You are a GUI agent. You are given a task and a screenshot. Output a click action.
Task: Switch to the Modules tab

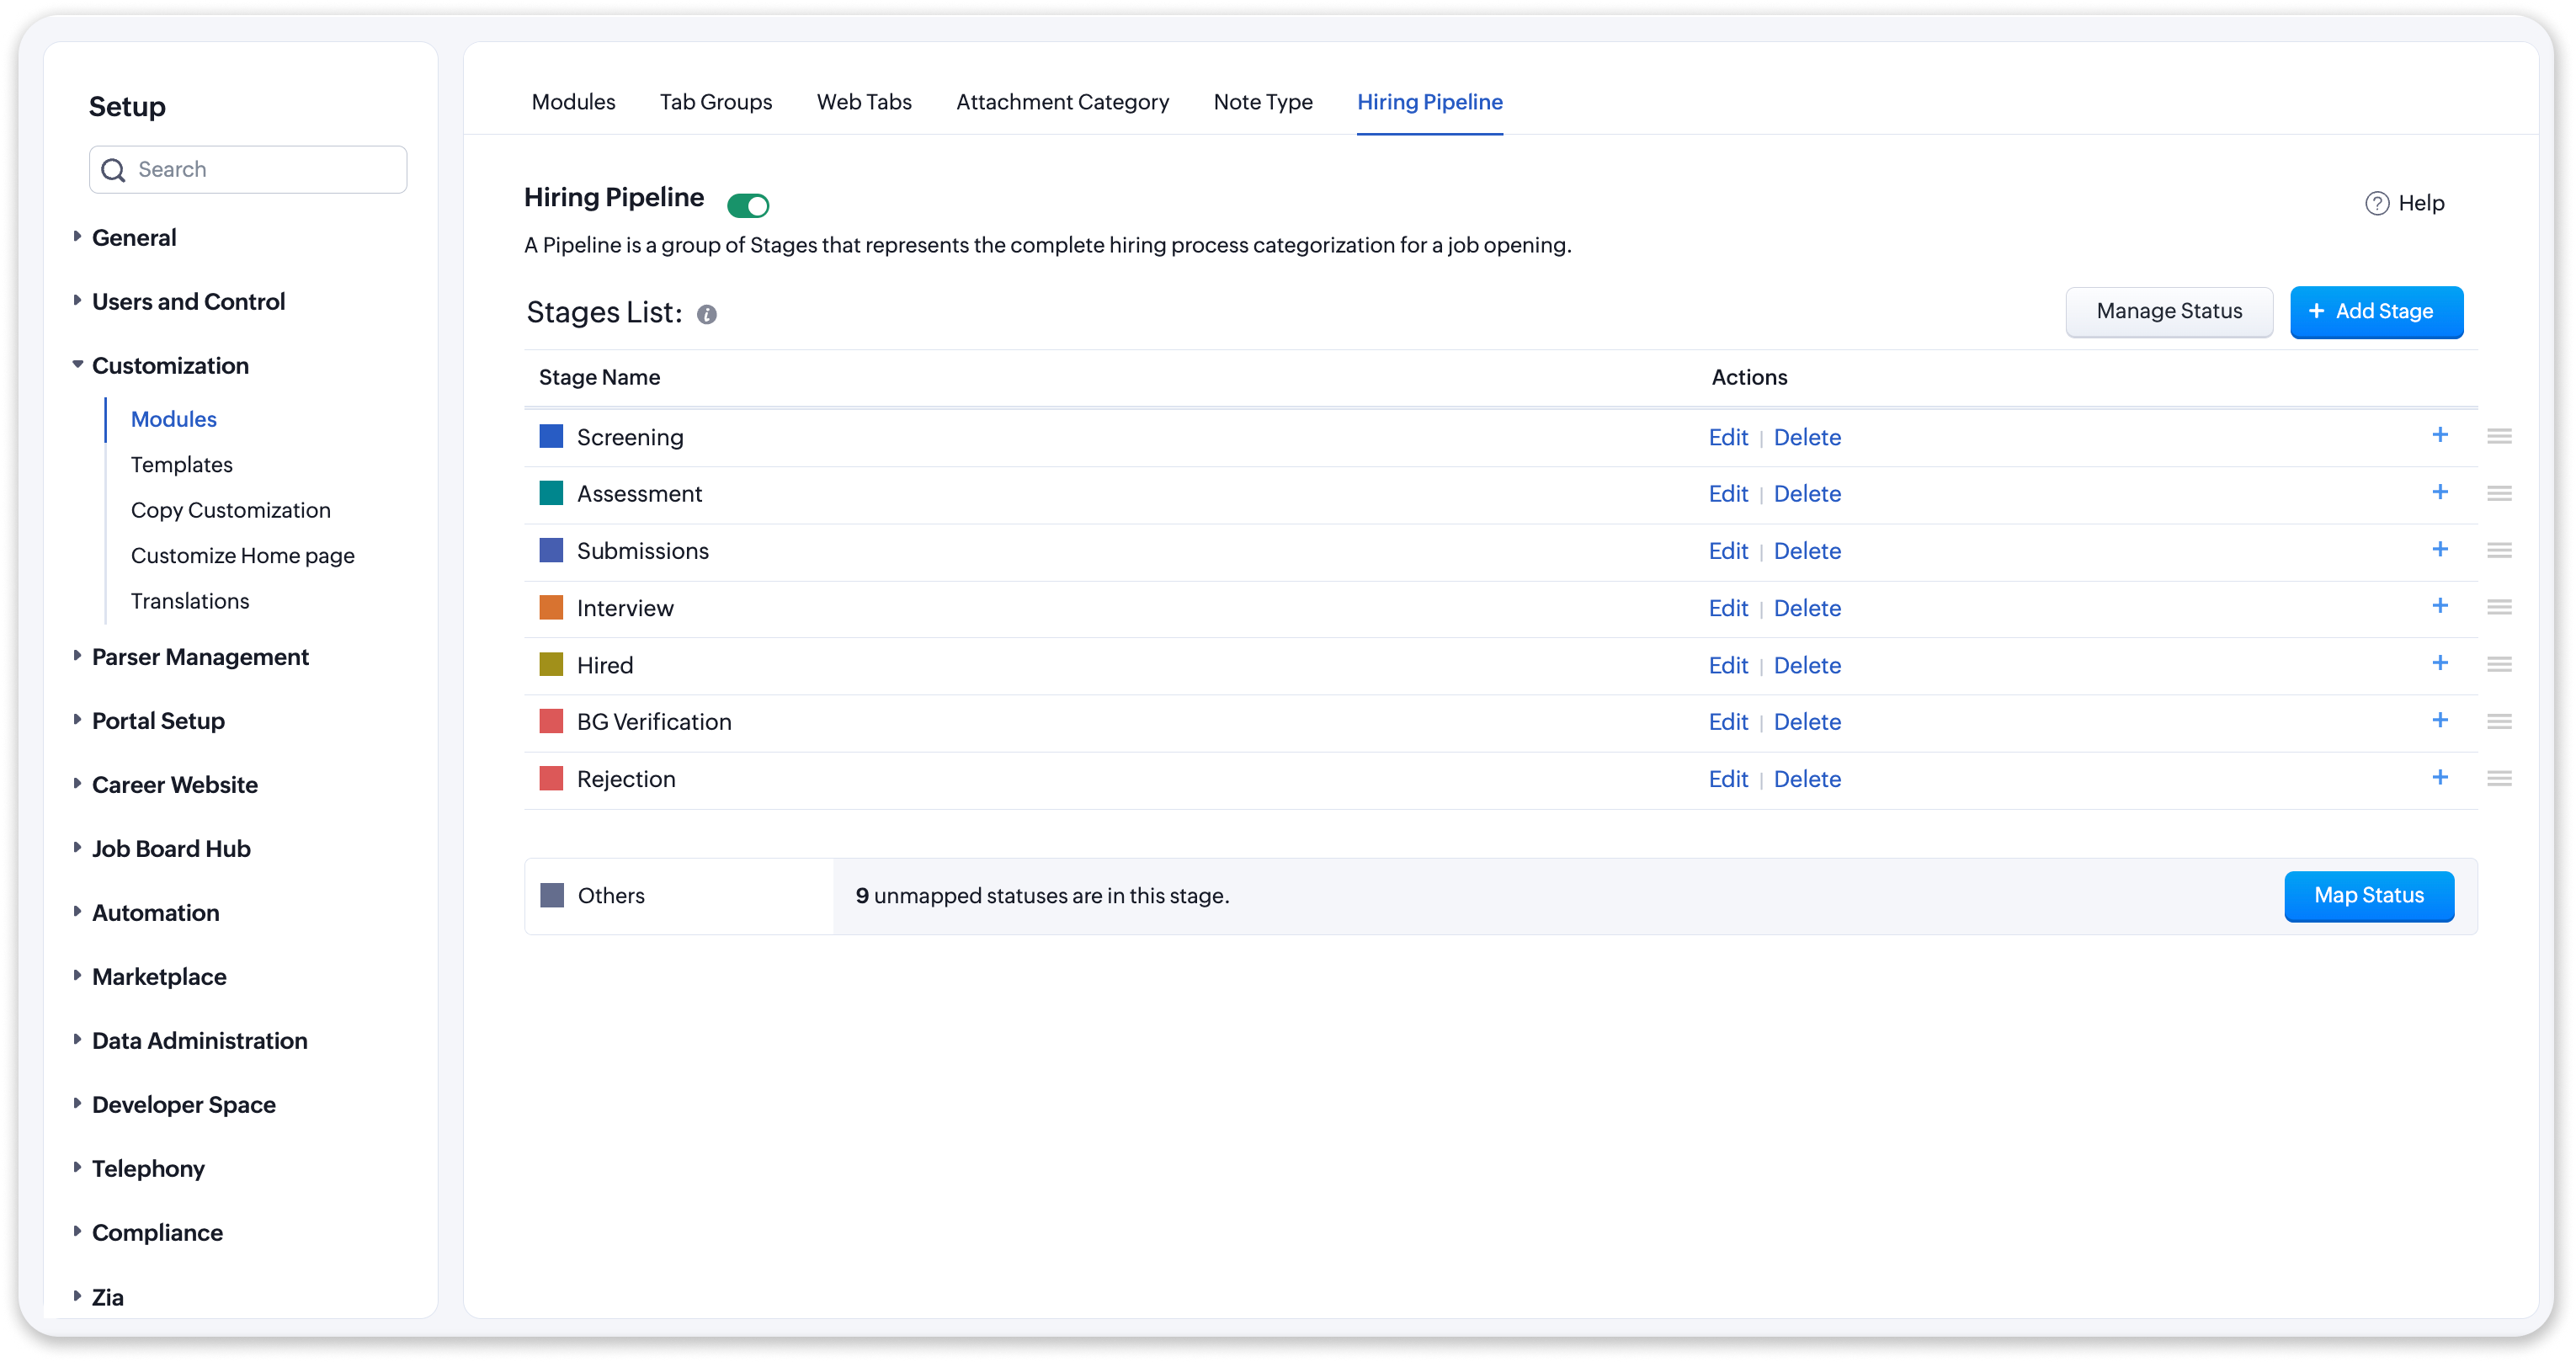tap(574, 102)
